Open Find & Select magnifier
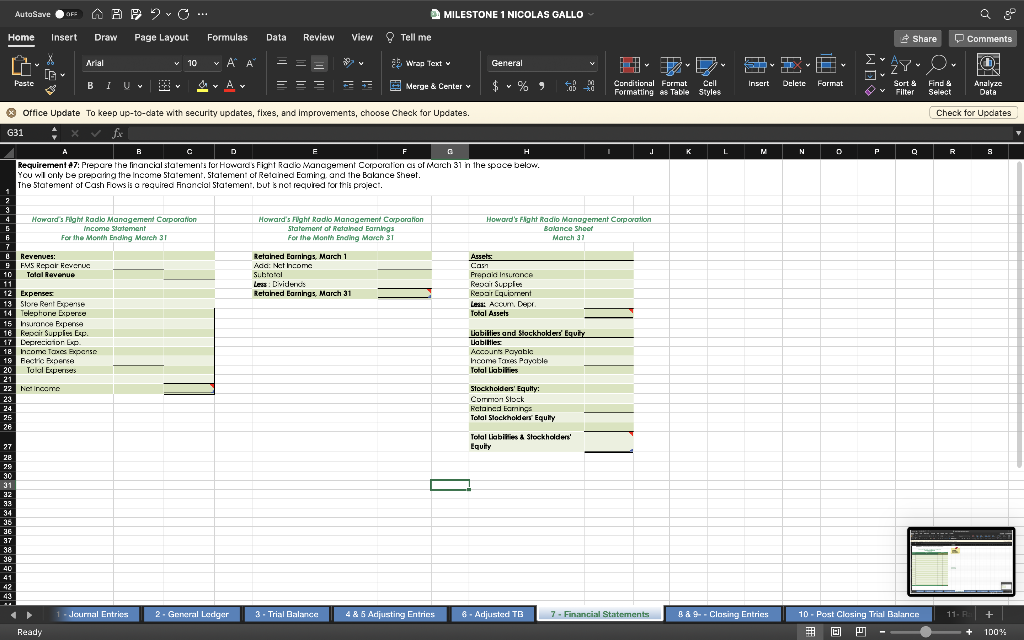Viewport: 1024px width, 640px height. click(x=940, y=76)
